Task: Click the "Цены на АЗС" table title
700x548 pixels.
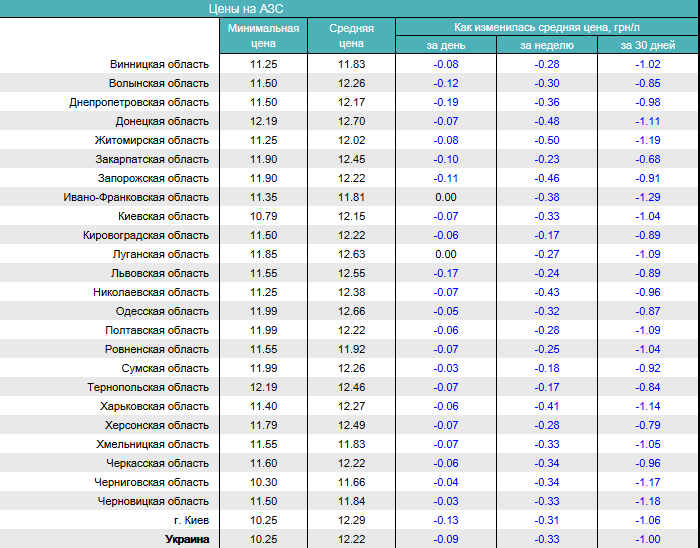Action: (x=259, y=8)
